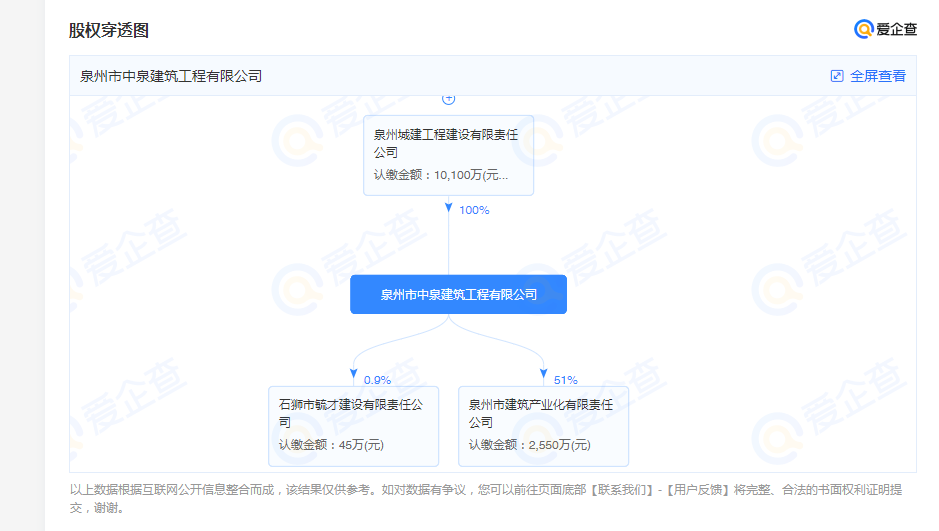Viewport: 939px width, 531px height.
Task: Open fullscreen view via 全屏查看
Action: [877, 76]
